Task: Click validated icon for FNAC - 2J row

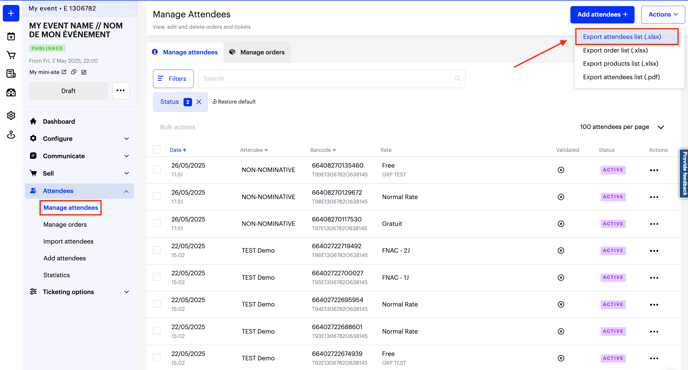Action: (x=561, y=251)
